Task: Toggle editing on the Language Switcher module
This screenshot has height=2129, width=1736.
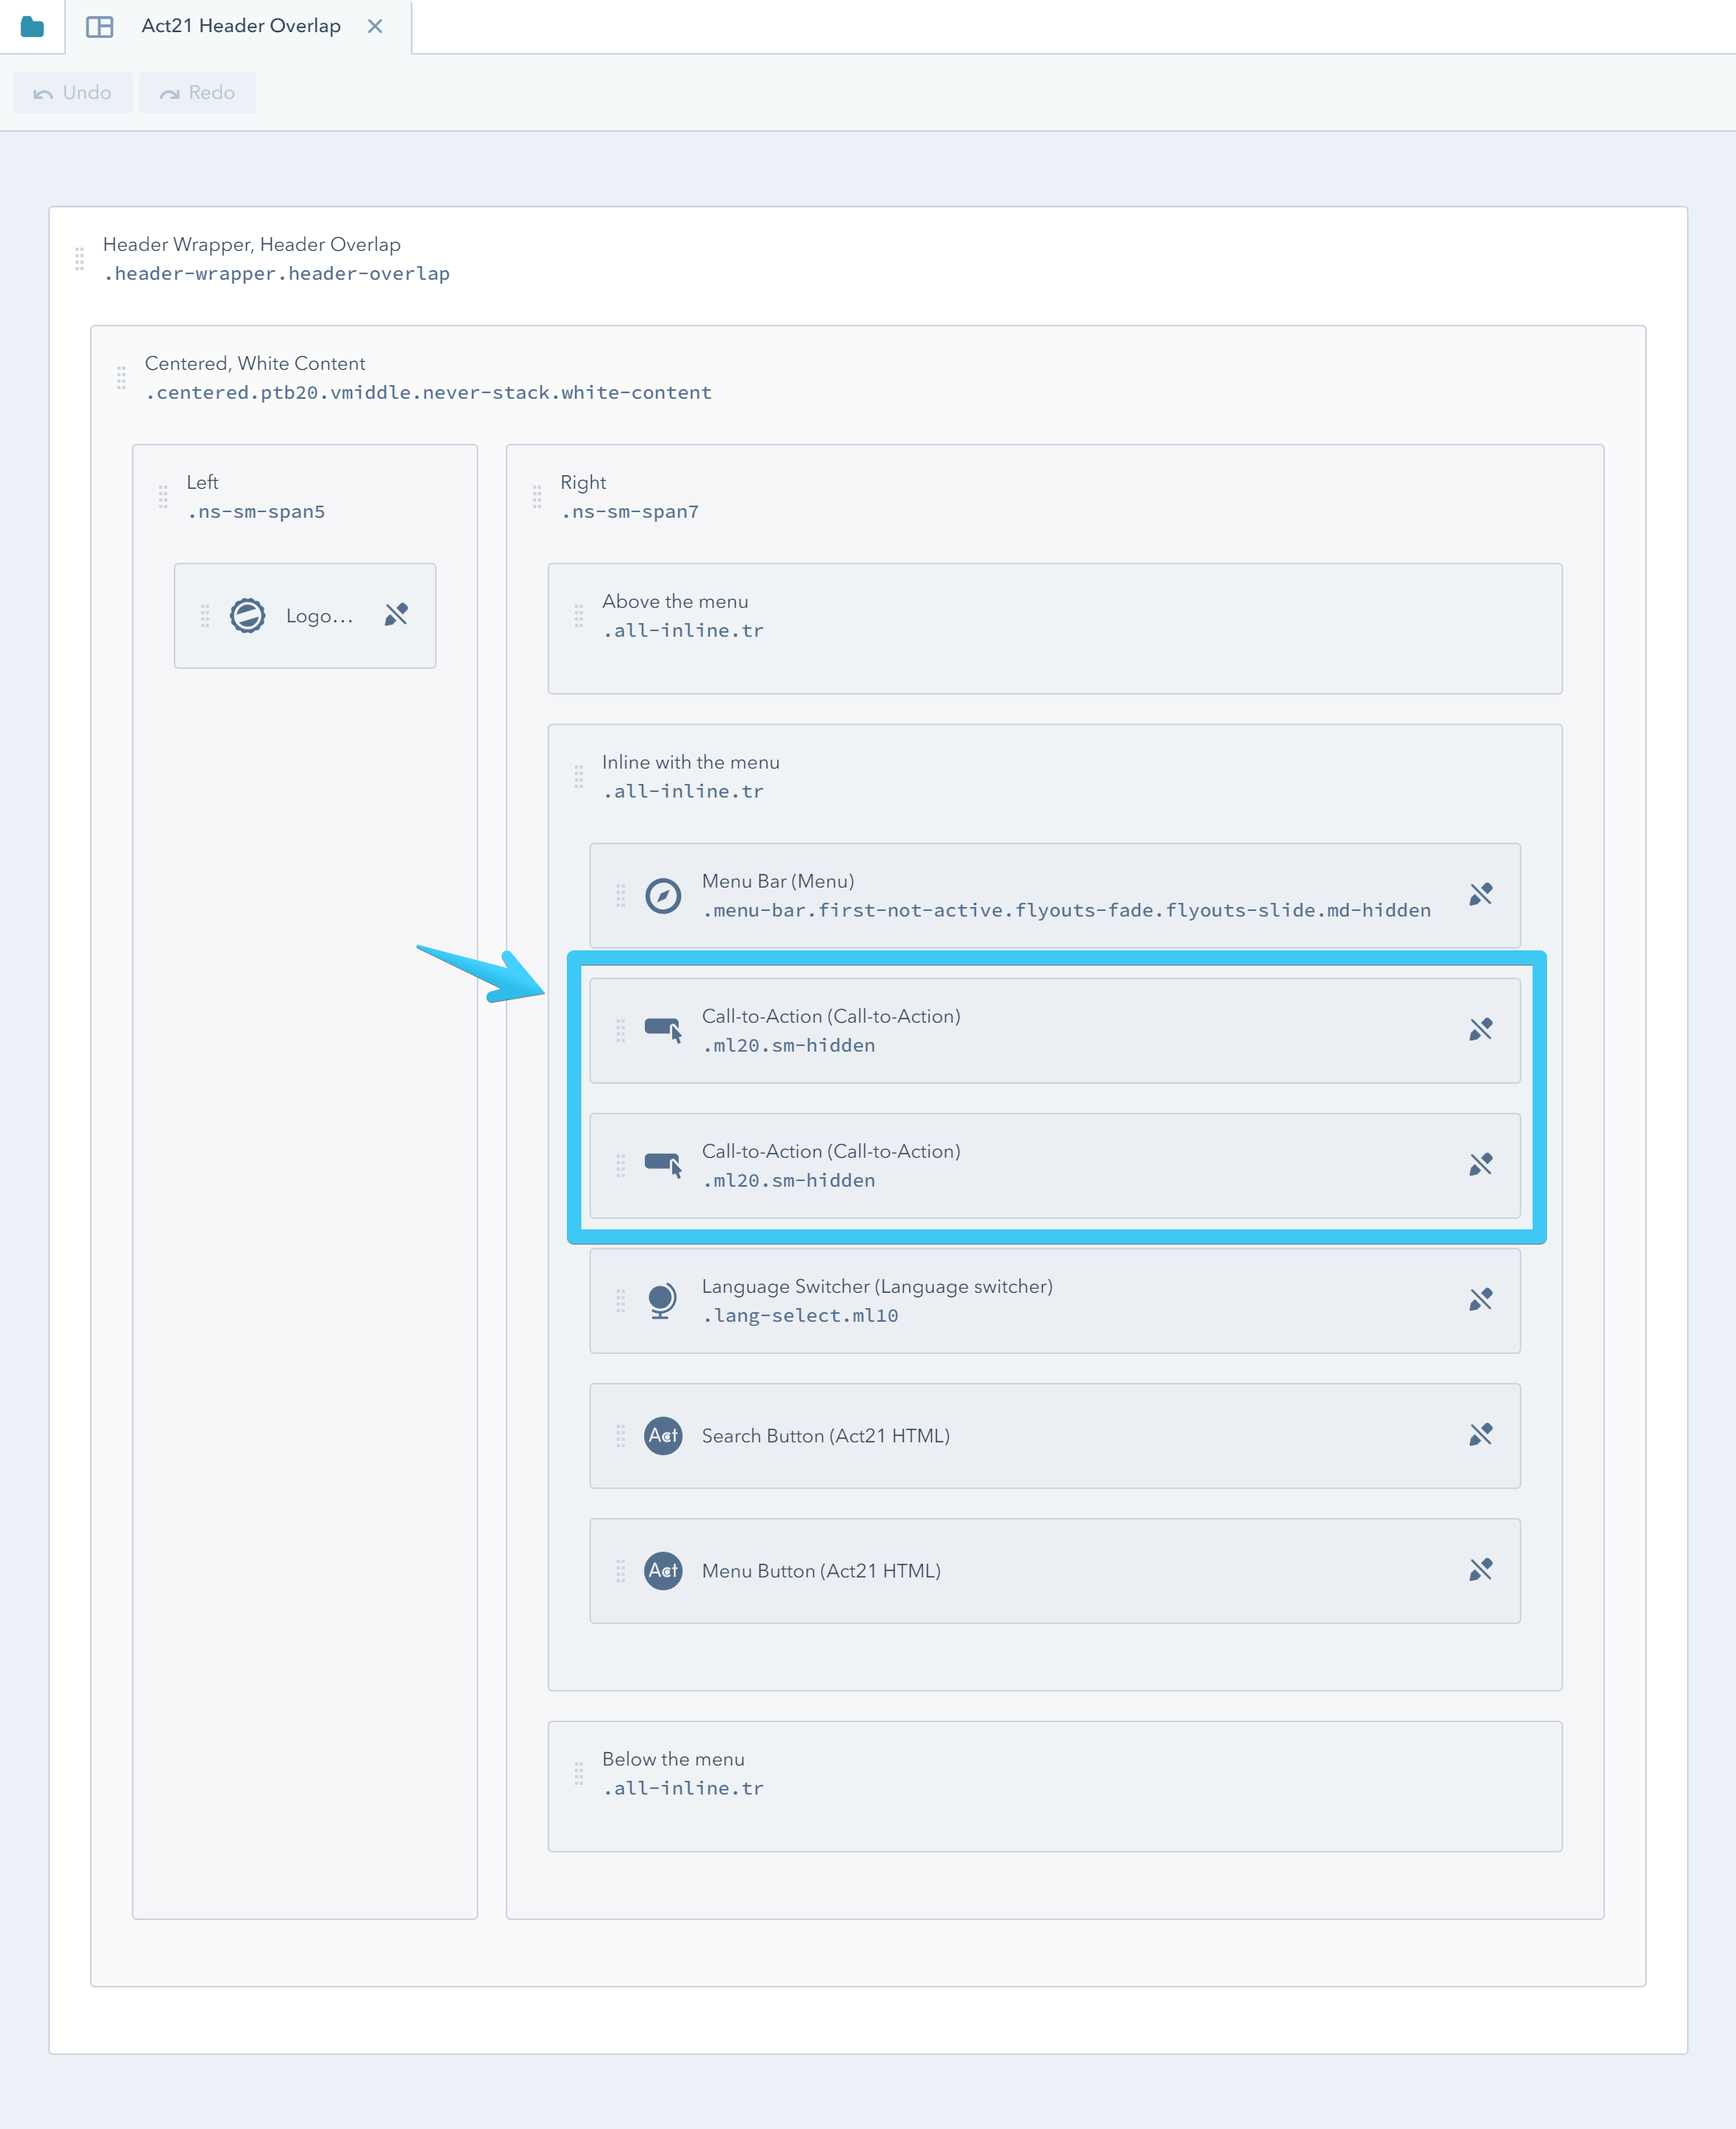Action: click(1480, 1301)
